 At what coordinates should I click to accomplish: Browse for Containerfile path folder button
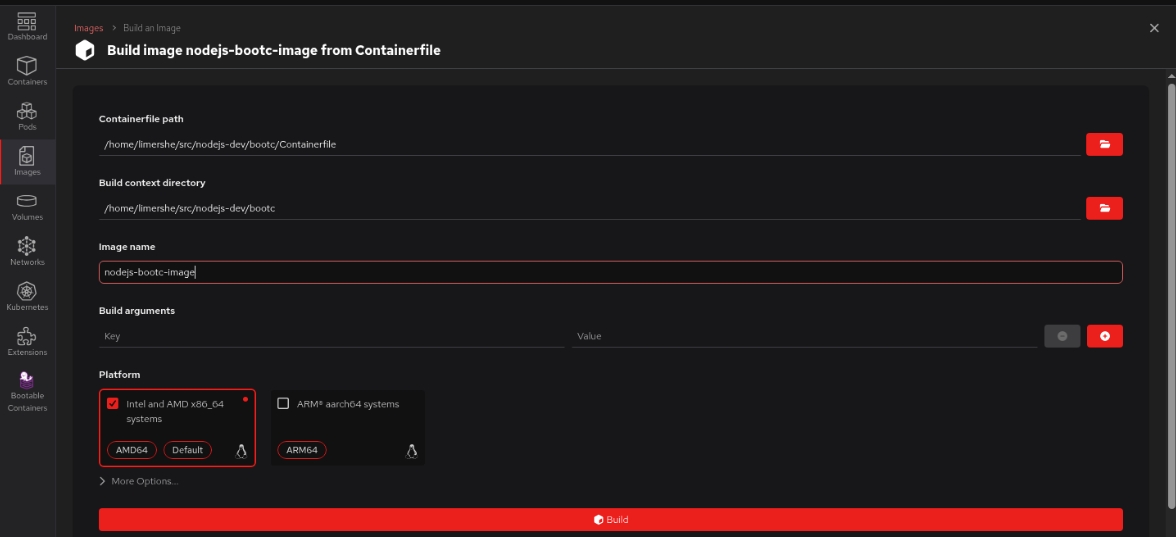[1104, 144]
